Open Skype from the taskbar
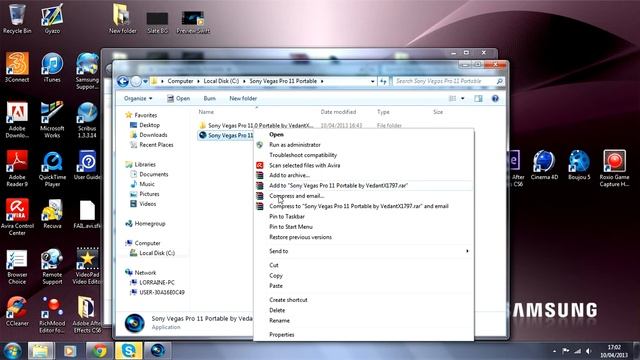This screenshot has height=360, width=640. click(x=129, y=351)
